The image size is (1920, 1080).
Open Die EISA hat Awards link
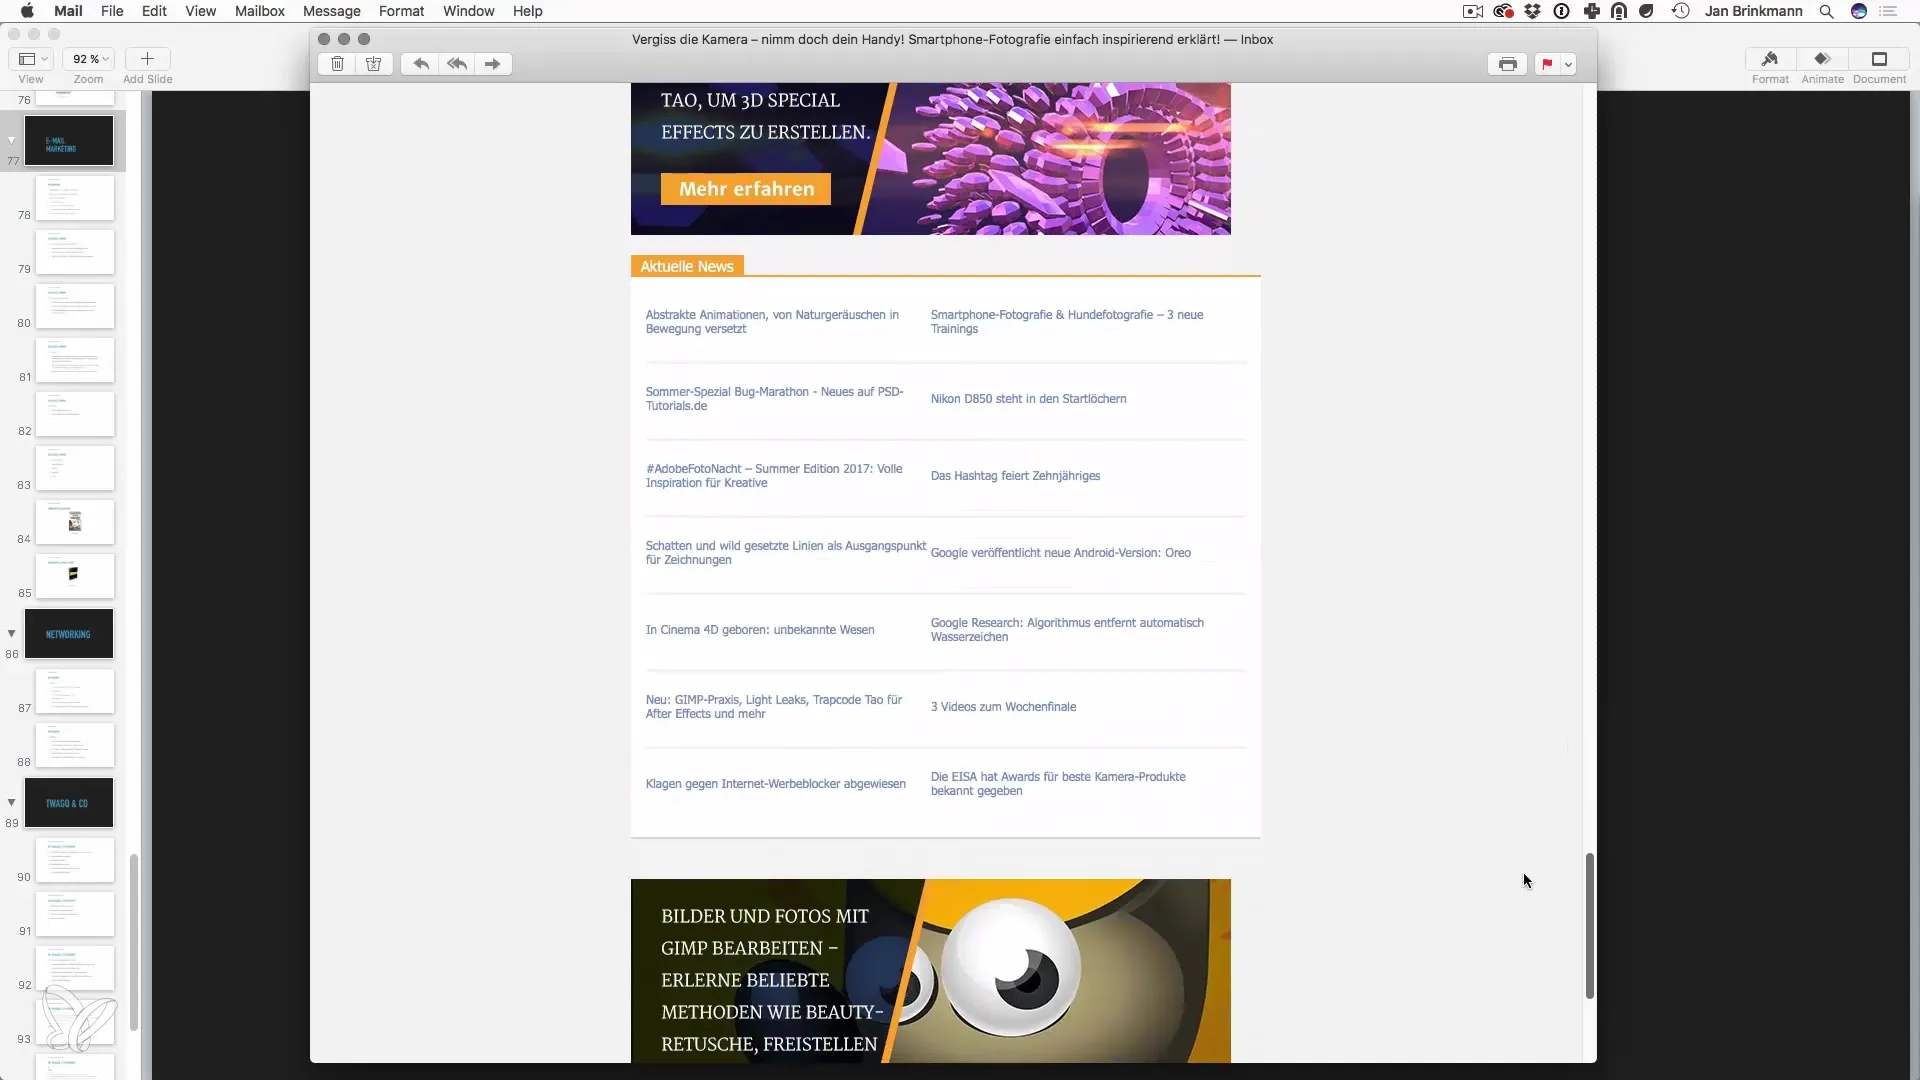1058,783
